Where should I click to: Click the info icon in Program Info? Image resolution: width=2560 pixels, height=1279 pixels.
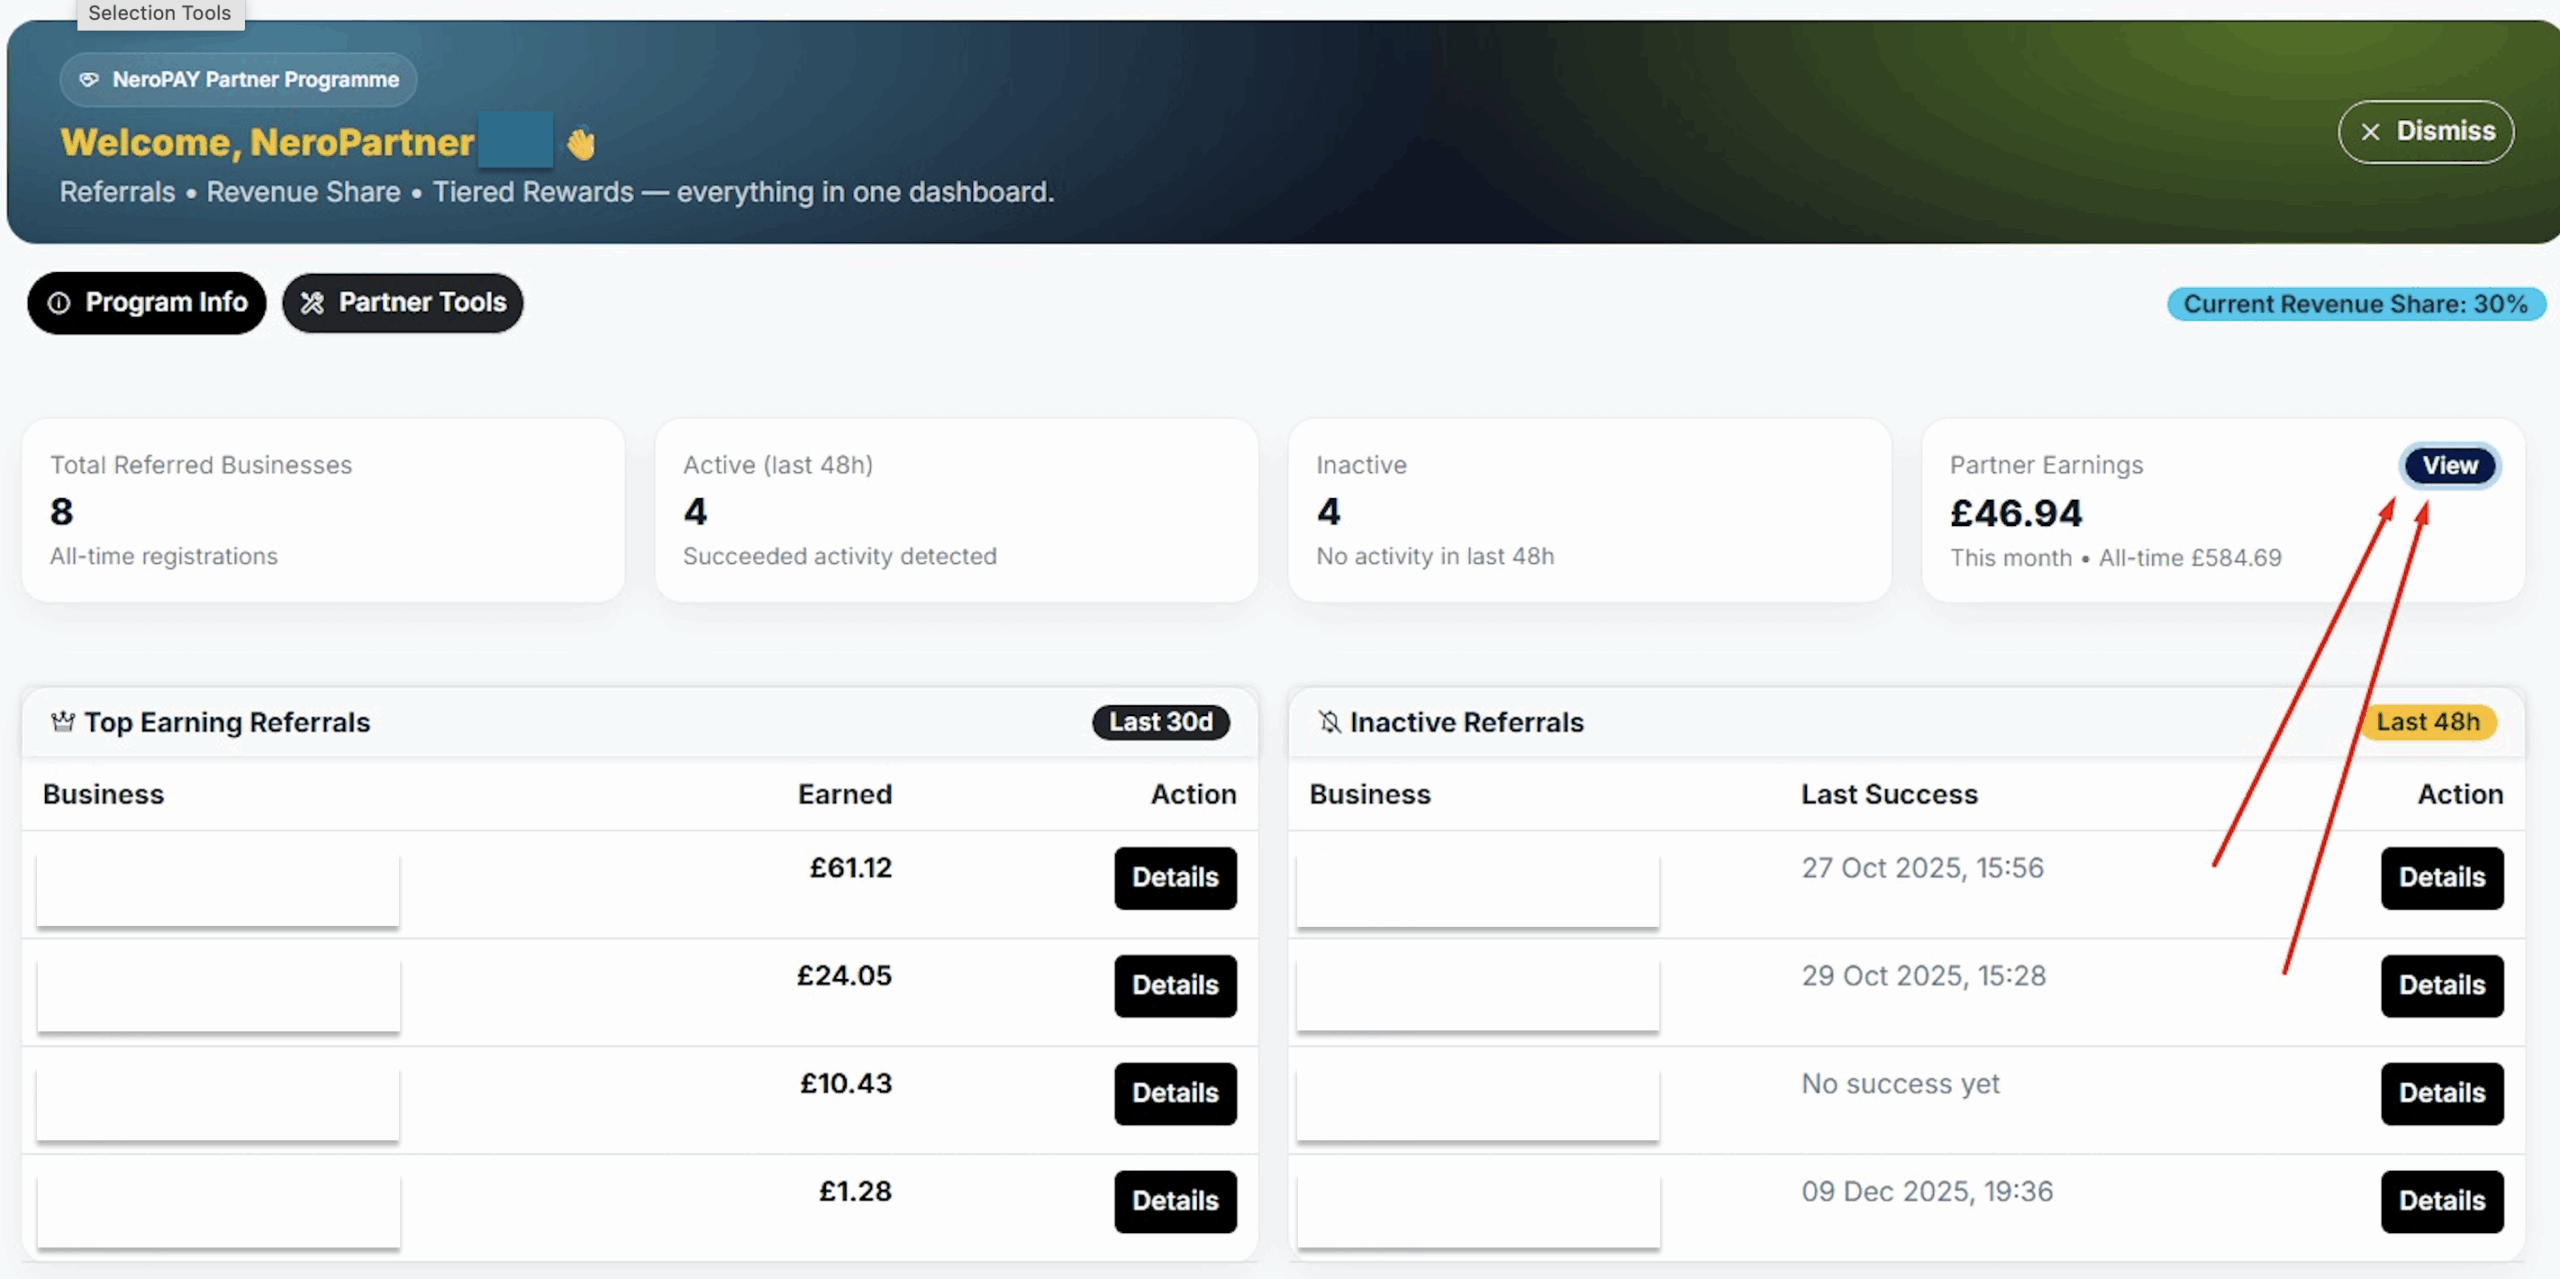click(x=60, y=303)
